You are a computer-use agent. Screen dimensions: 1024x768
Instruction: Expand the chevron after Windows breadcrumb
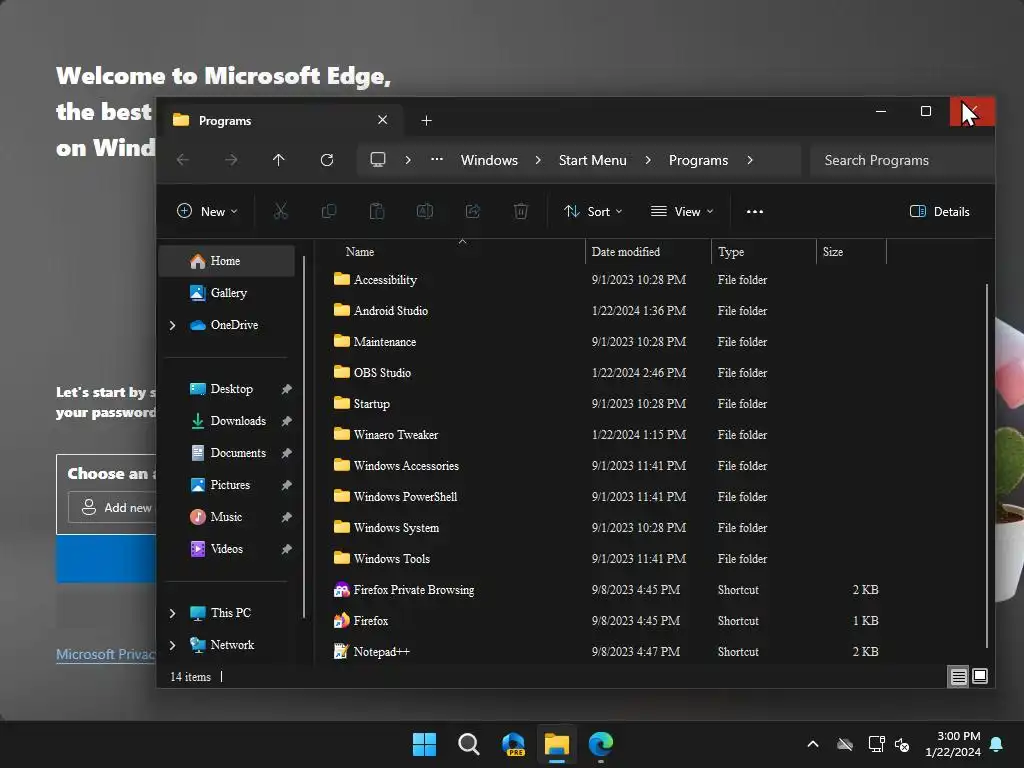(x=538, y=160)
